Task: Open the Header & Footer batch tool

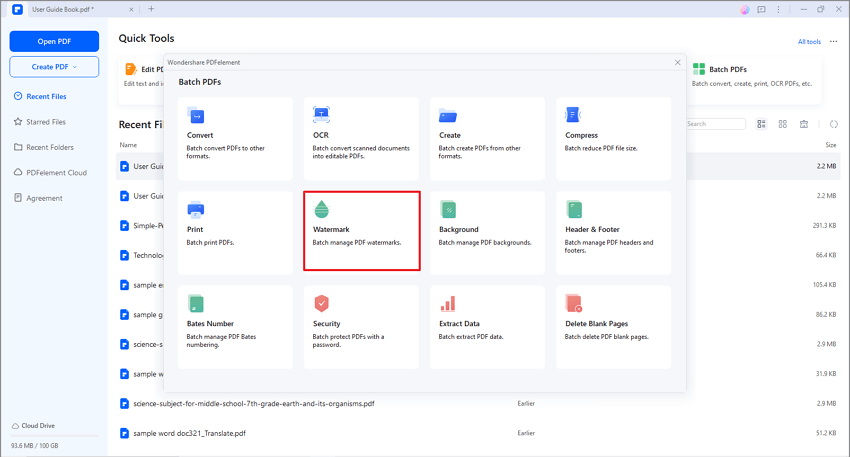Action: 613,233
